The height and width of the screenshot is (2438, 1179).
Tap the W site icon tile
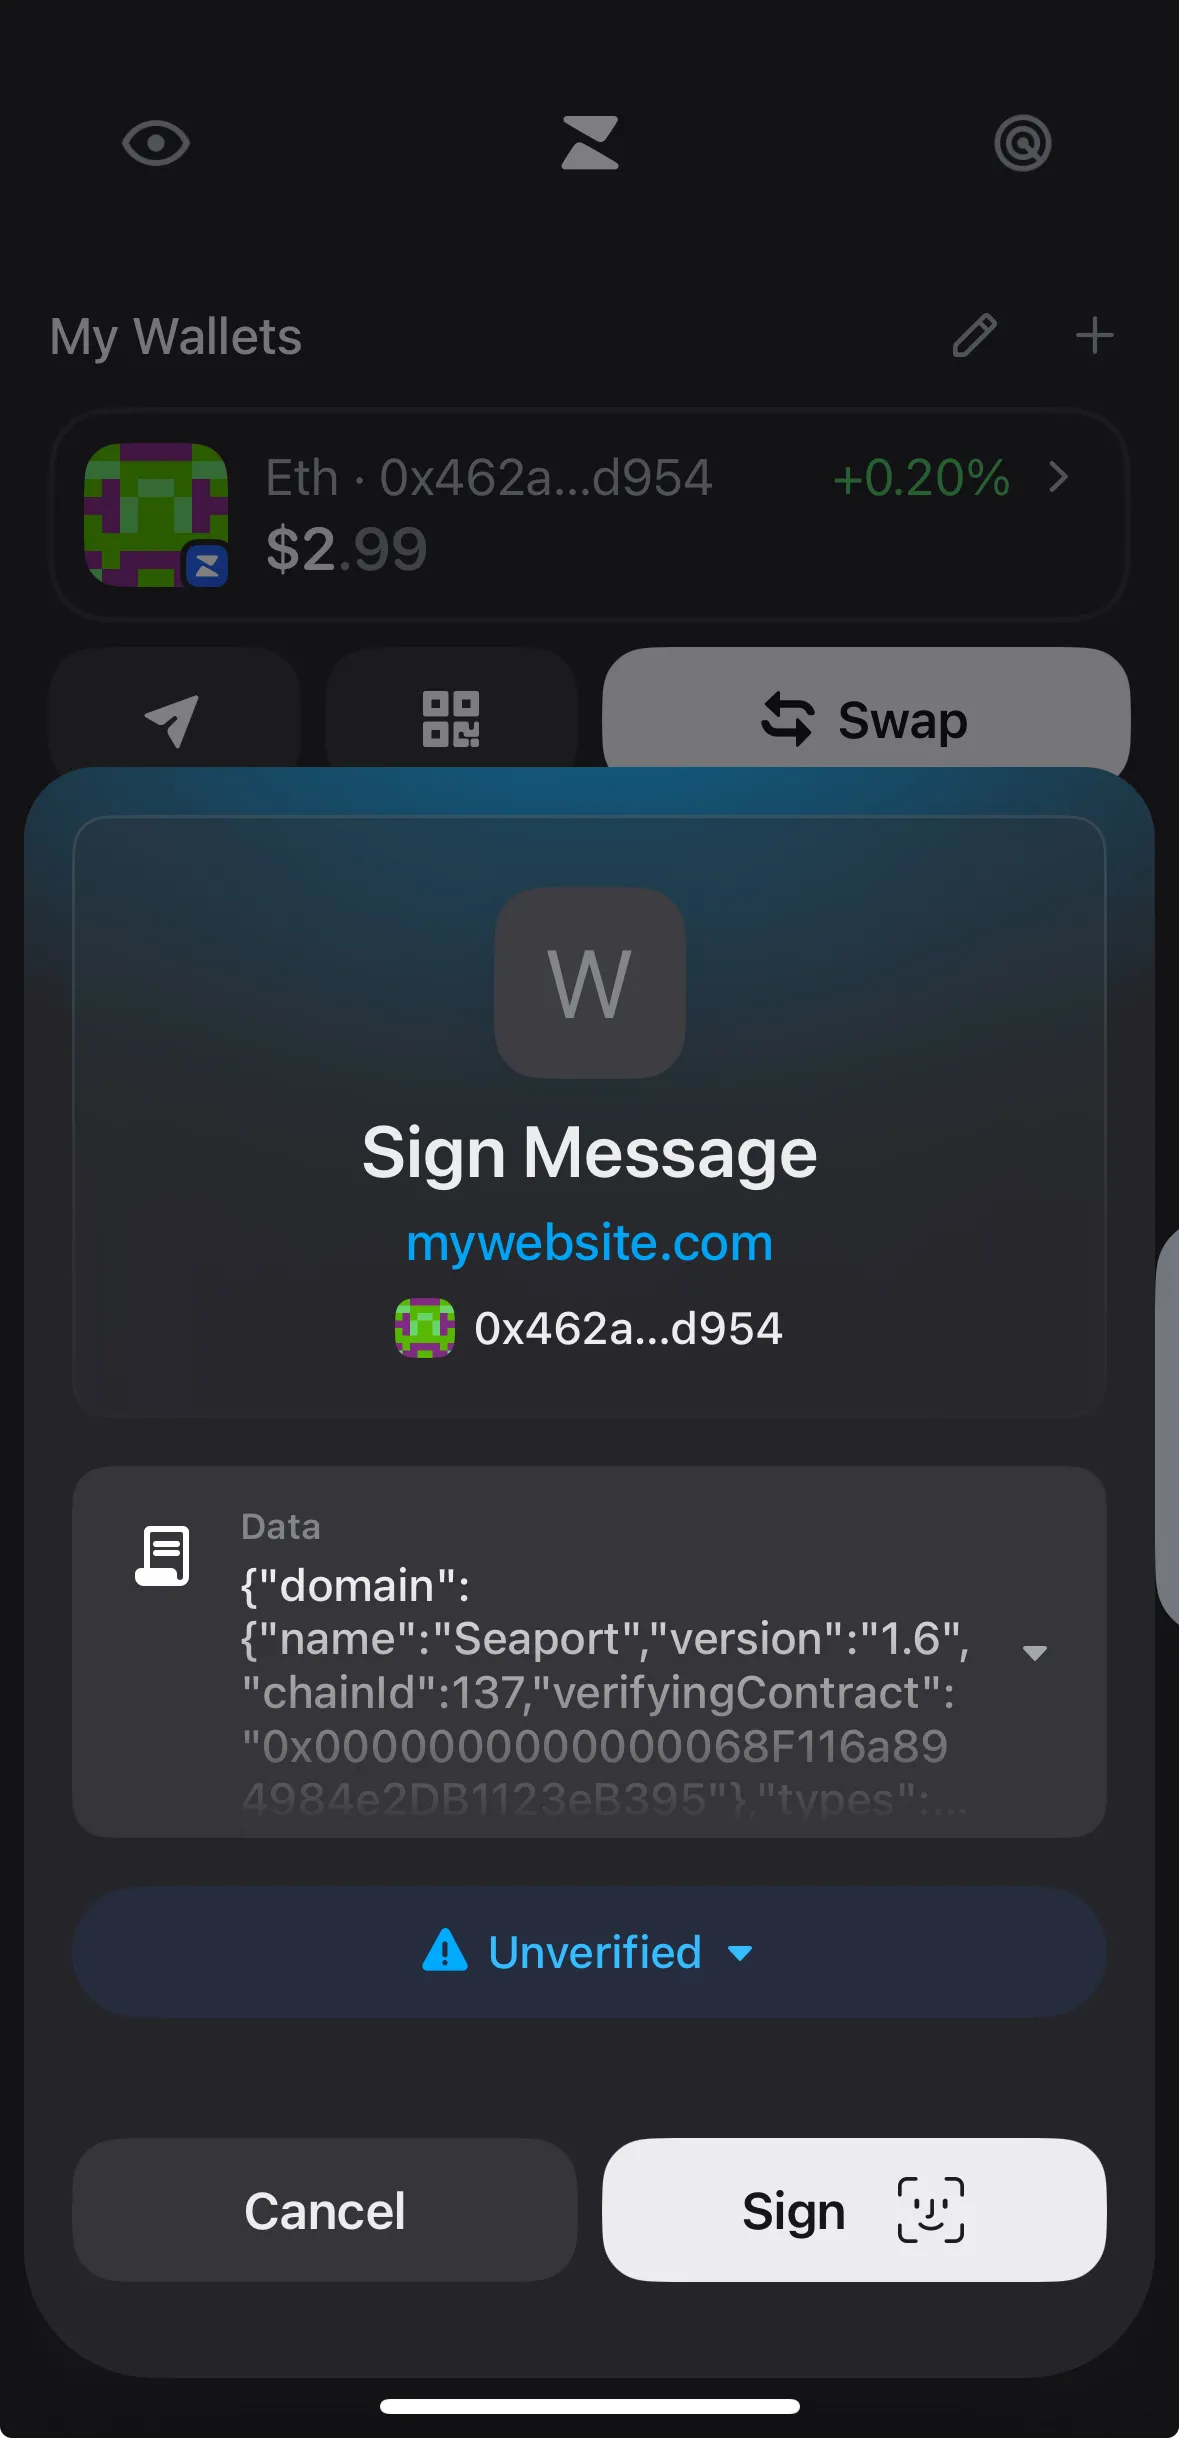coord(590,983)
